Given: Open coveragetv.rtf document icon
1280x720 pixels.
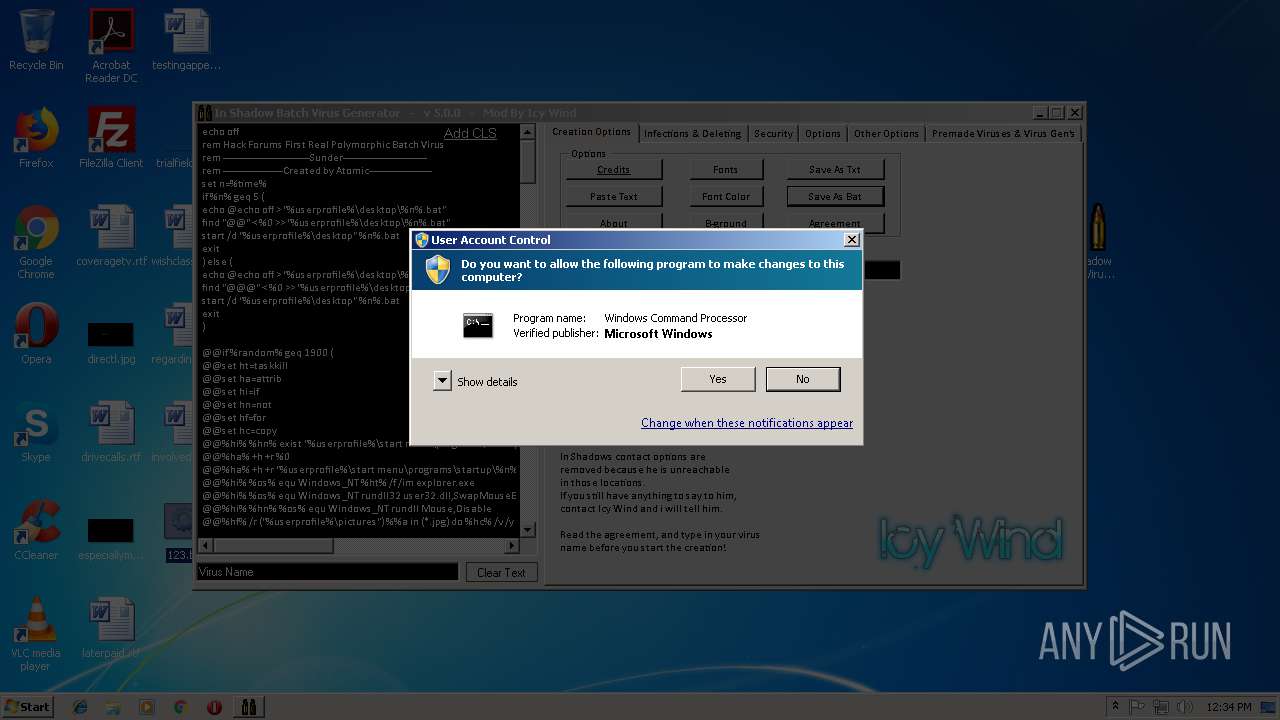Looking at the screenshot, I should coord(111,236).
